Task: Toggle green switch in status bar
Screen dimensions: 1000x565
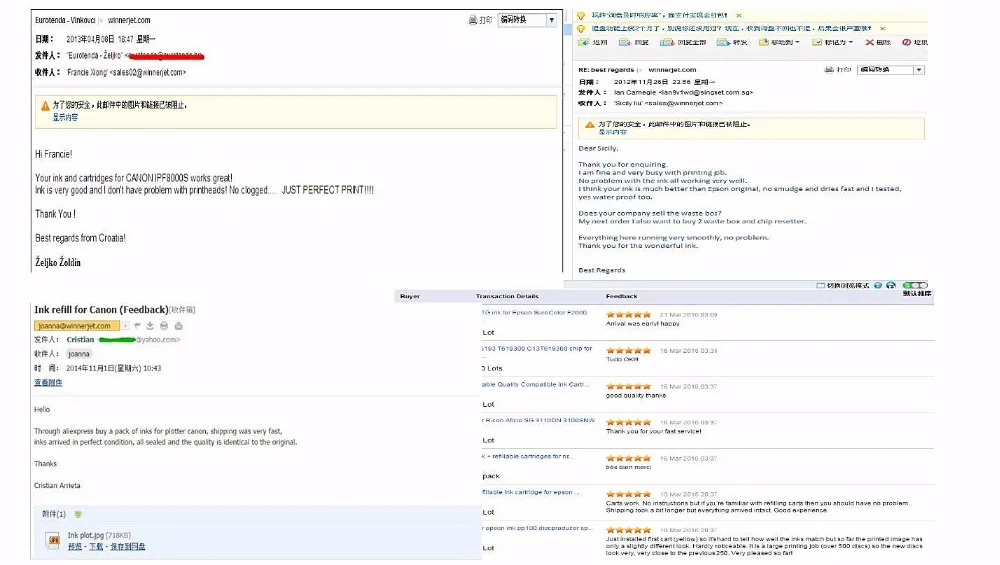Action: coord(915,285)
